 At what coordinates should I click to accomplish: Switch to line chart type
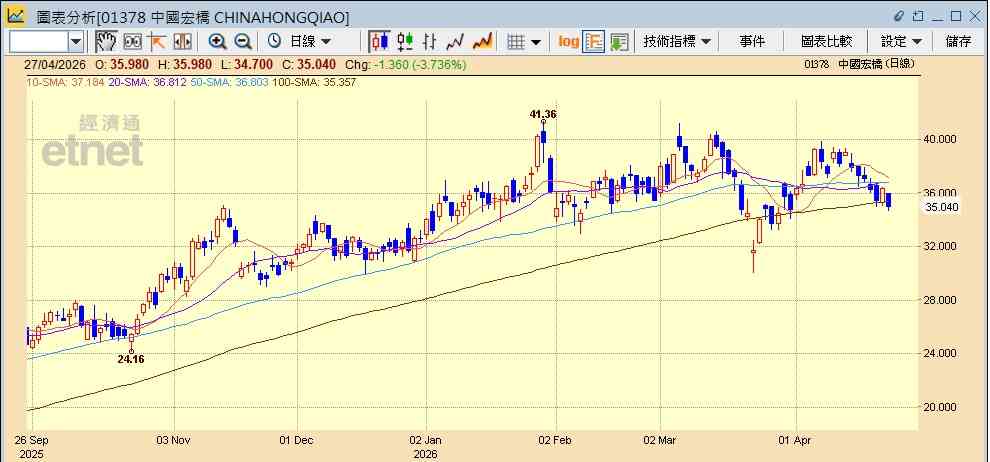pos(455,42)
